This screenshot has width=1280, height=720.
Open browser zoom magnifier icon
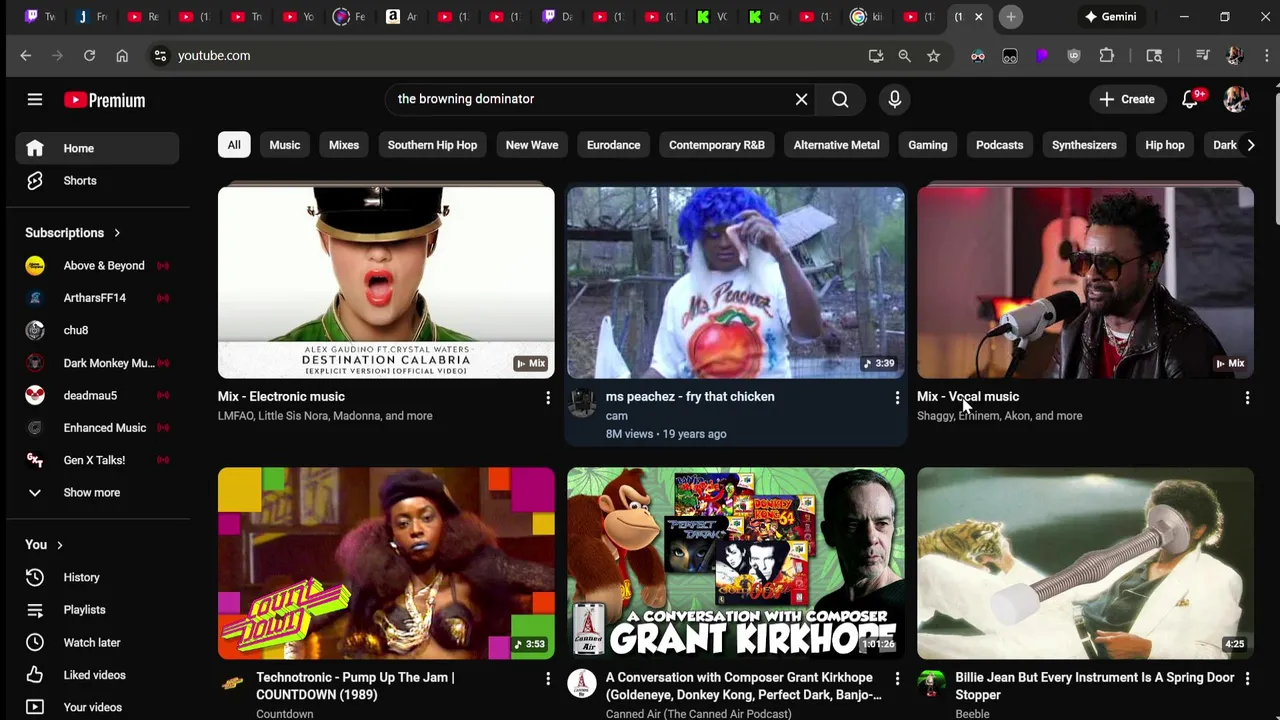(x=904, y=56)
